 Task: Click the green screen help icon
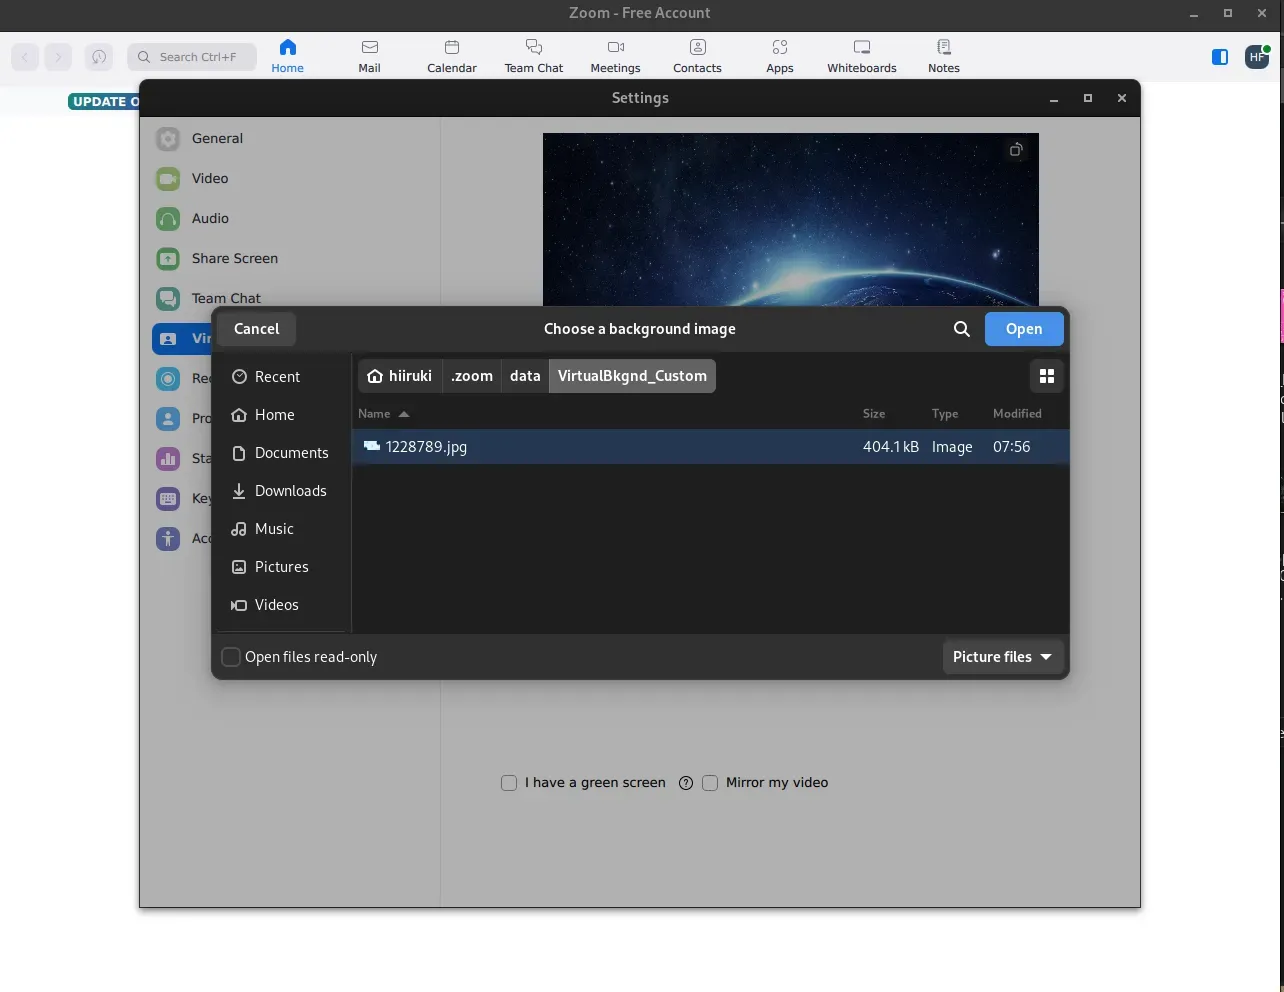(685, 783)
